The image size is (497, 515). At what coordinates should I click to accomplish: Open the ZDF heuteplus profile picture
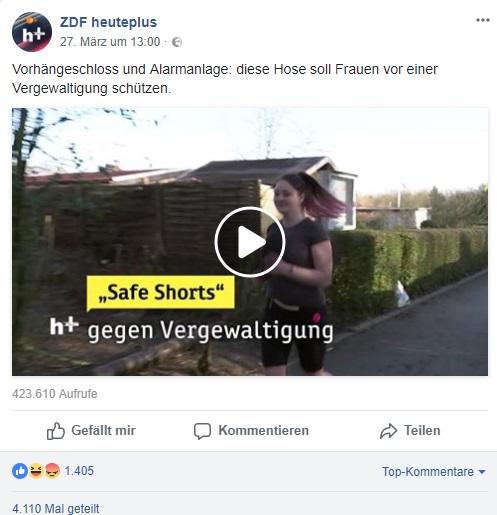click(x=32, y=32)
